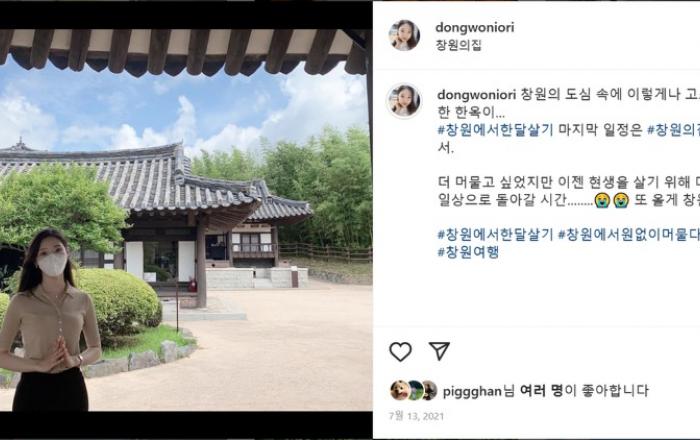Image resolution: width=700 pixels, height=440 pixels.
Task: Open the #창원여행 hashtag
Action: point(468,252)
